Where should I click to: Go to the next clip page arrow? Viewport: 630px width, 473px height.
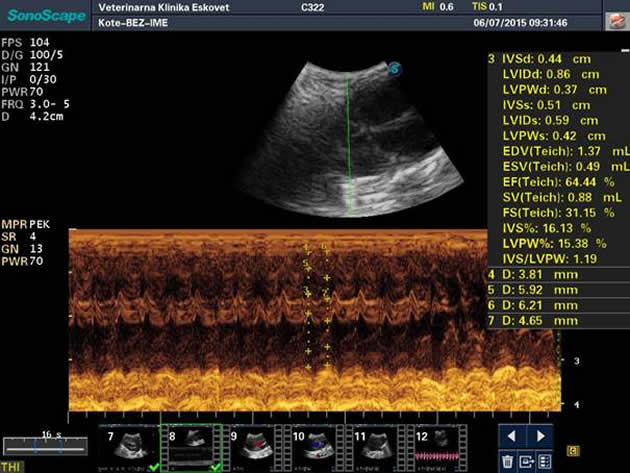pos(540,436)
